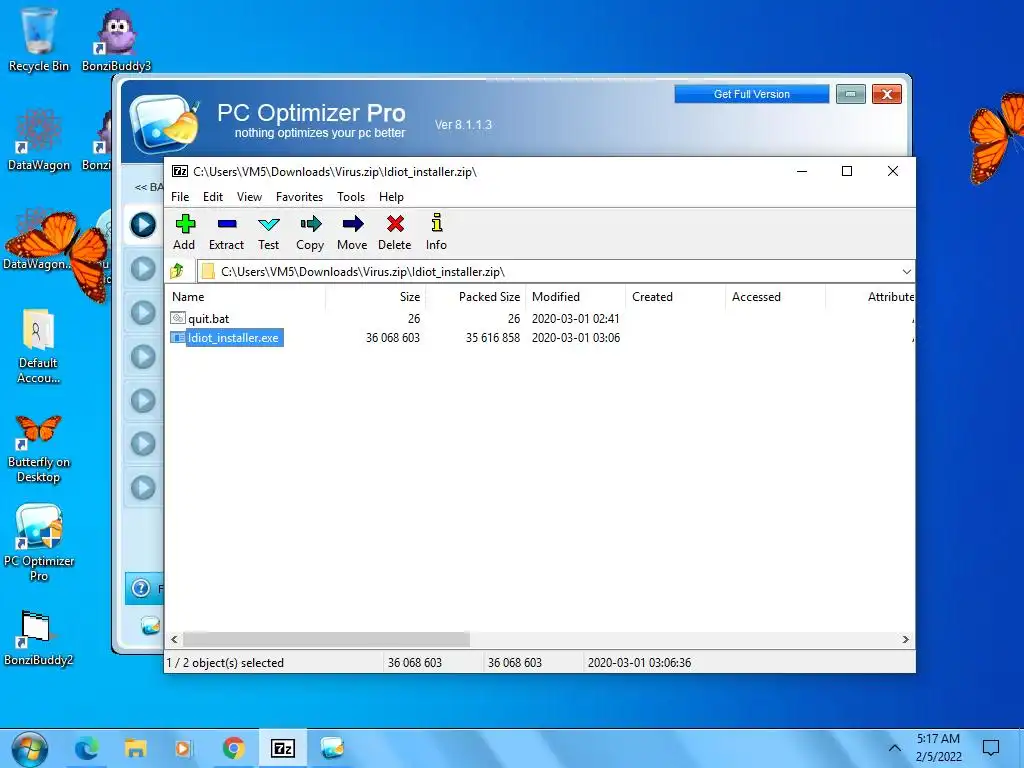The width and height of the screenshot is (1024, 768).
Task: Click the first dark play button in PC Optimizer sidebar
Action: point(143,225)
